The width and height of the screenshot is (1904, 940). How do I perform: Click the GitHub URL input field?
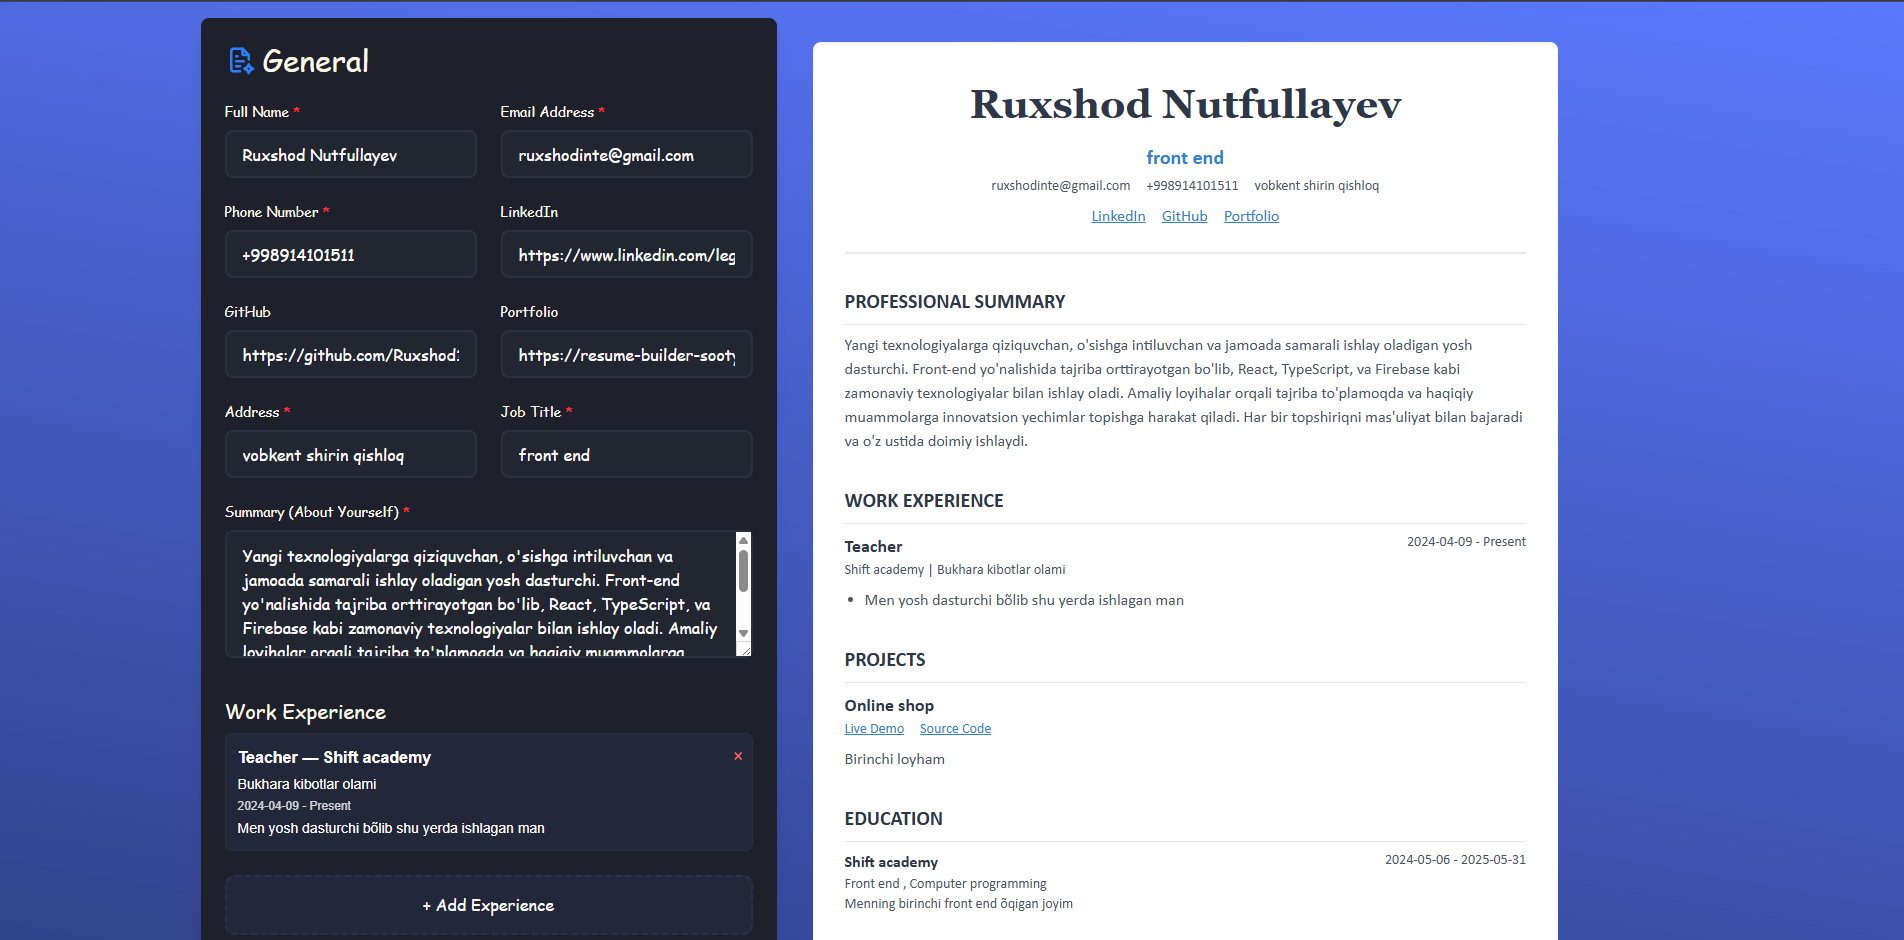click(x=350, y=355)
